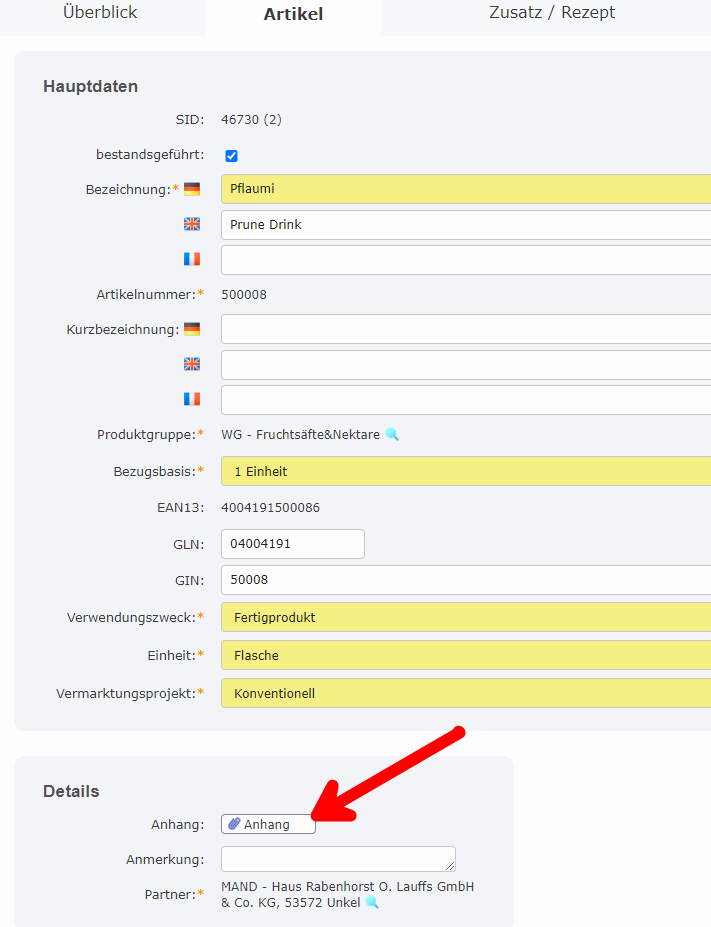The width and height of the screenshot is (711, 927).
Task: Click the German flag icon next to Kurzbezeichnung
Action: click(192, 329)
